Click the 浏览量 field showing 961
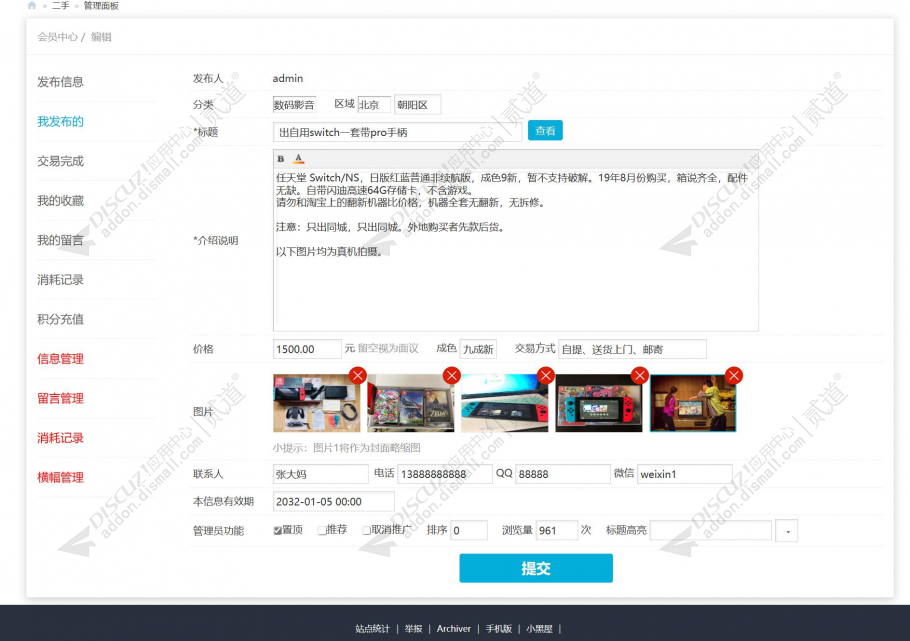910x641 pixels. click(557, 530)
